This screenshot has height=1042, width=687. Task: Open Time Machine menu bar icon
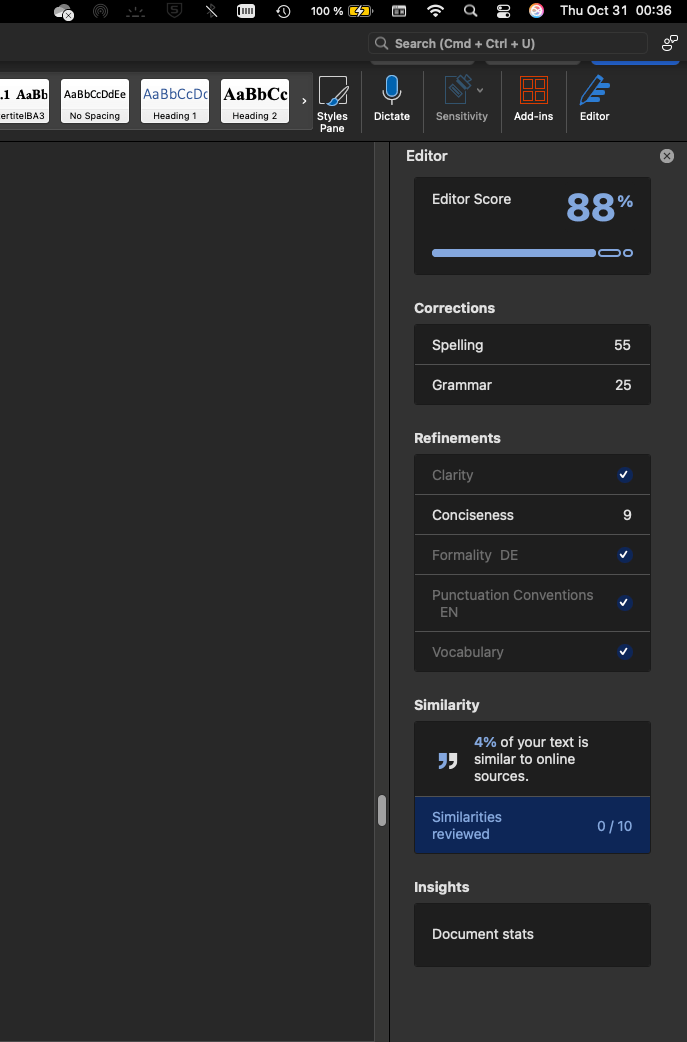pos(283,11)
